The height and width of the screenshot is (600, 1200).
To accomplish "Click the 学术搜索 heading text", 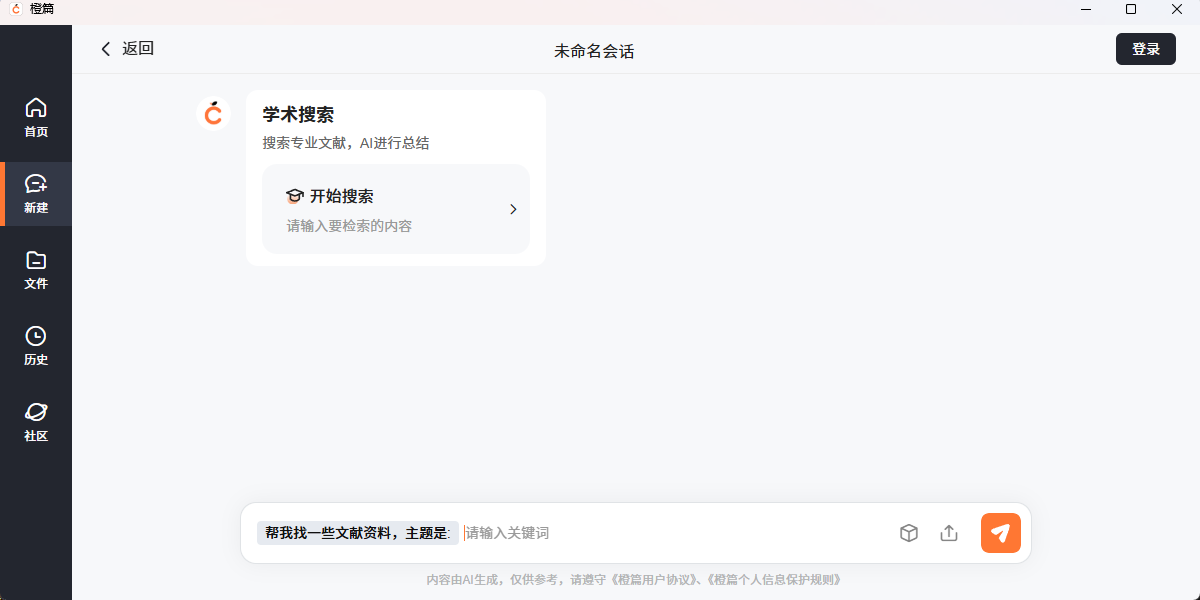I will [298, 115].
